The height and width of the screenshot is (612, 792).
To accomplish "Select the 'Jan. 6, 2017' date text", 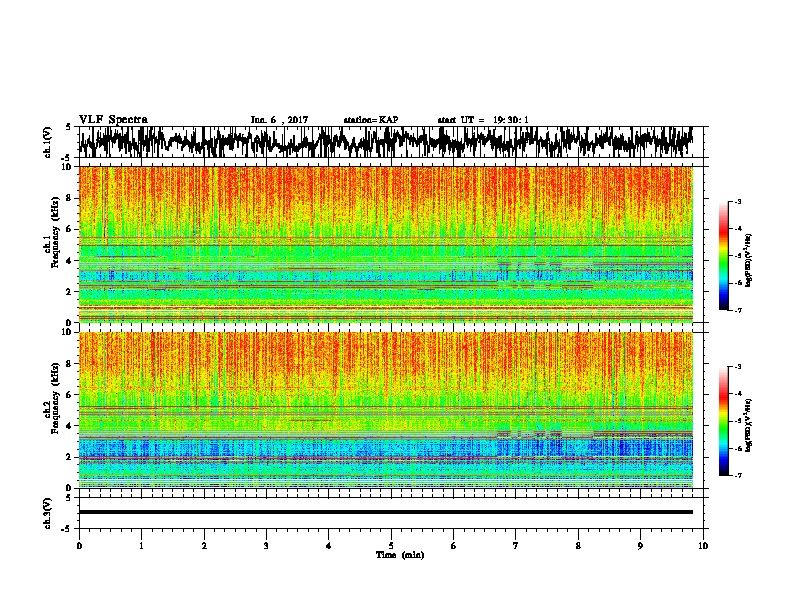I will pos(279,120).
